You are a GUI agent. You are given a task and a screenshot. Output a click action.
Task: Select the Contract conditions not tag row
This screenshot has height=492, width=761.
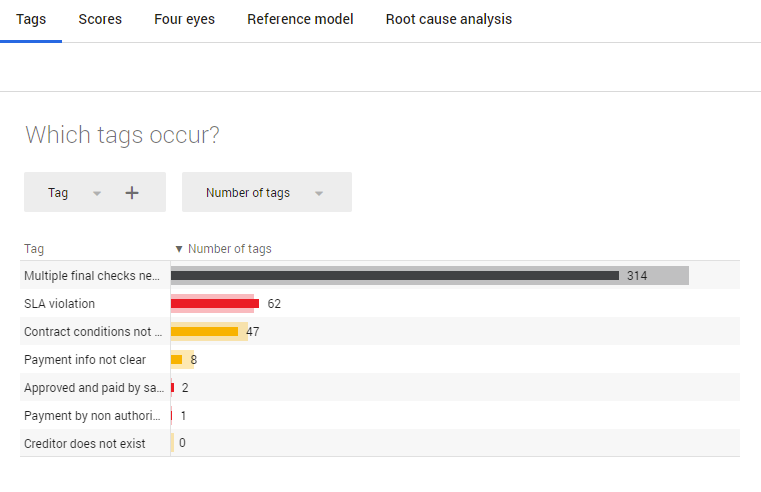(92, 331)
